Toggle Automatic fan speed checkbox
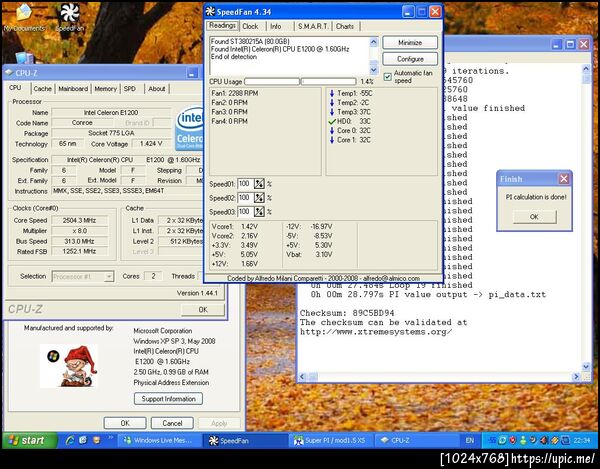Screen dimensions: 600x469 coord(388,77)
